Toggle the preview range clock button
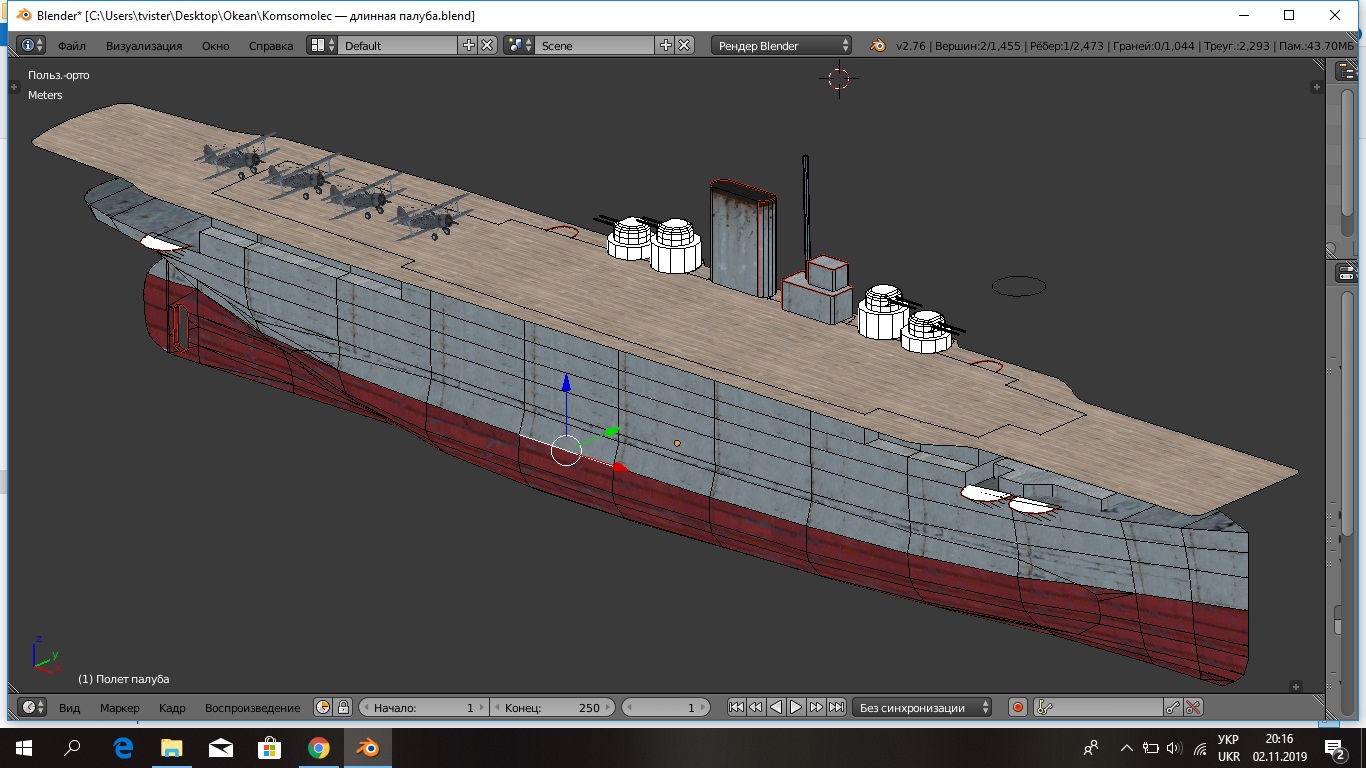Image resolution: width=1366 pixels, height=768 pixels. tap(323, 707)
